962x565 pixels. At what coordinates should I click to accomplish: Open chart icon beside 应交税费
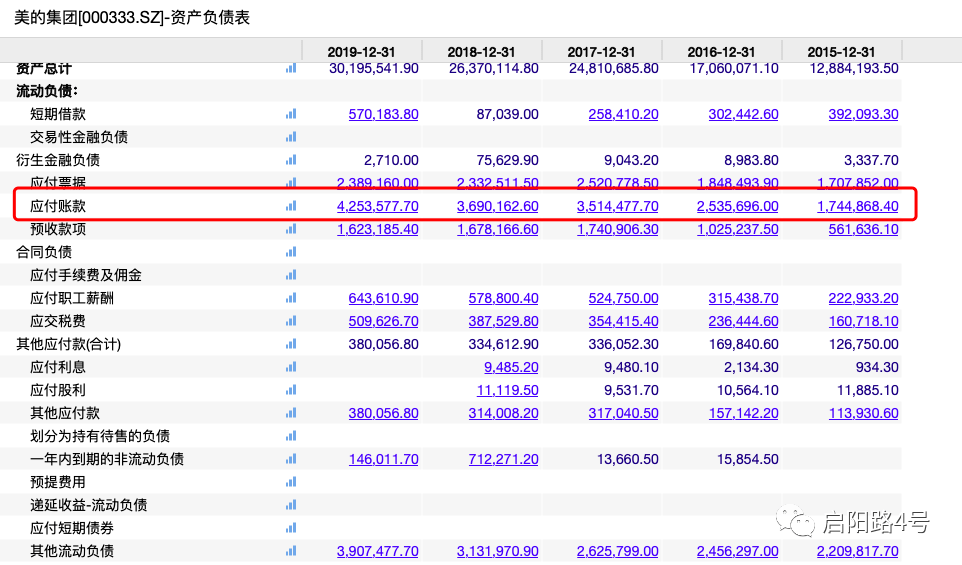point(291,321)
